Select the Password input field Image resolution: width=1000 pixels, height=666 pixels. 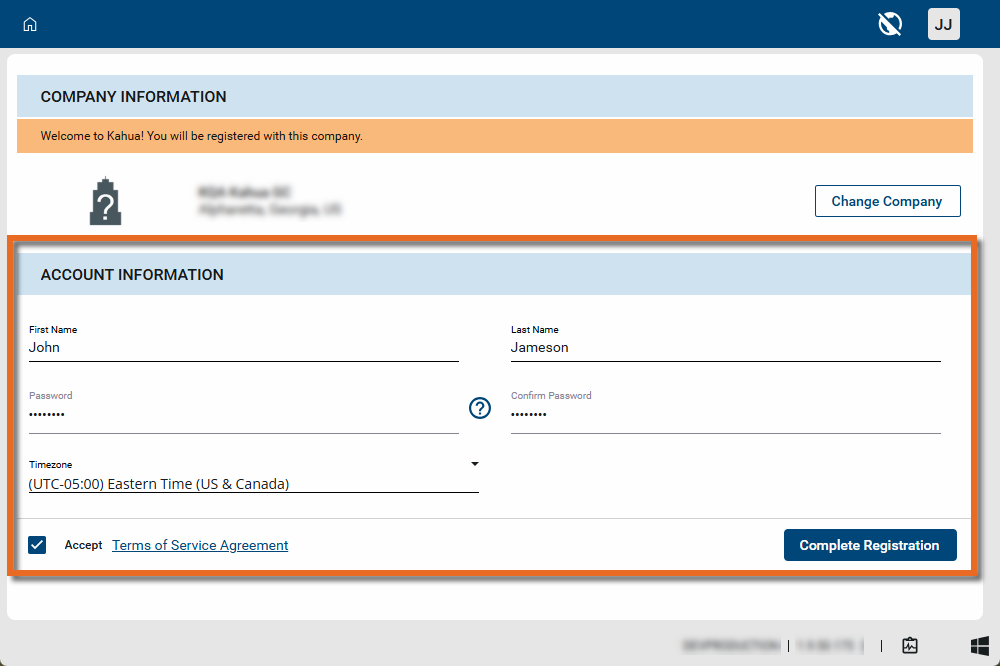click(x=243, y=414)
